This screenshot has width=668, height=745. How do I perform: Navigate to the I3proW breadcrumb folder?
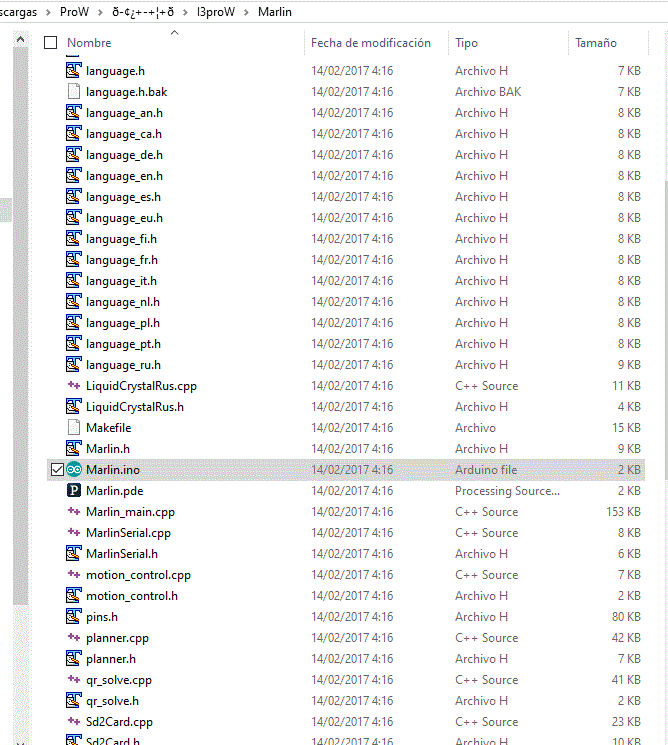click(216, 12)
